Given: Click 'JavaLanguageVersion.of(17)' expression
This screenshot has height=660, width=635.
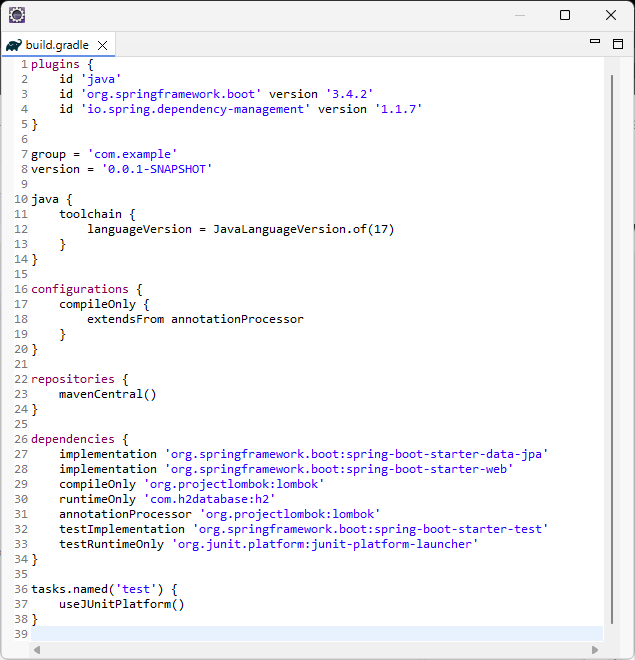Looking at the screenshot, I should [303, 229].
